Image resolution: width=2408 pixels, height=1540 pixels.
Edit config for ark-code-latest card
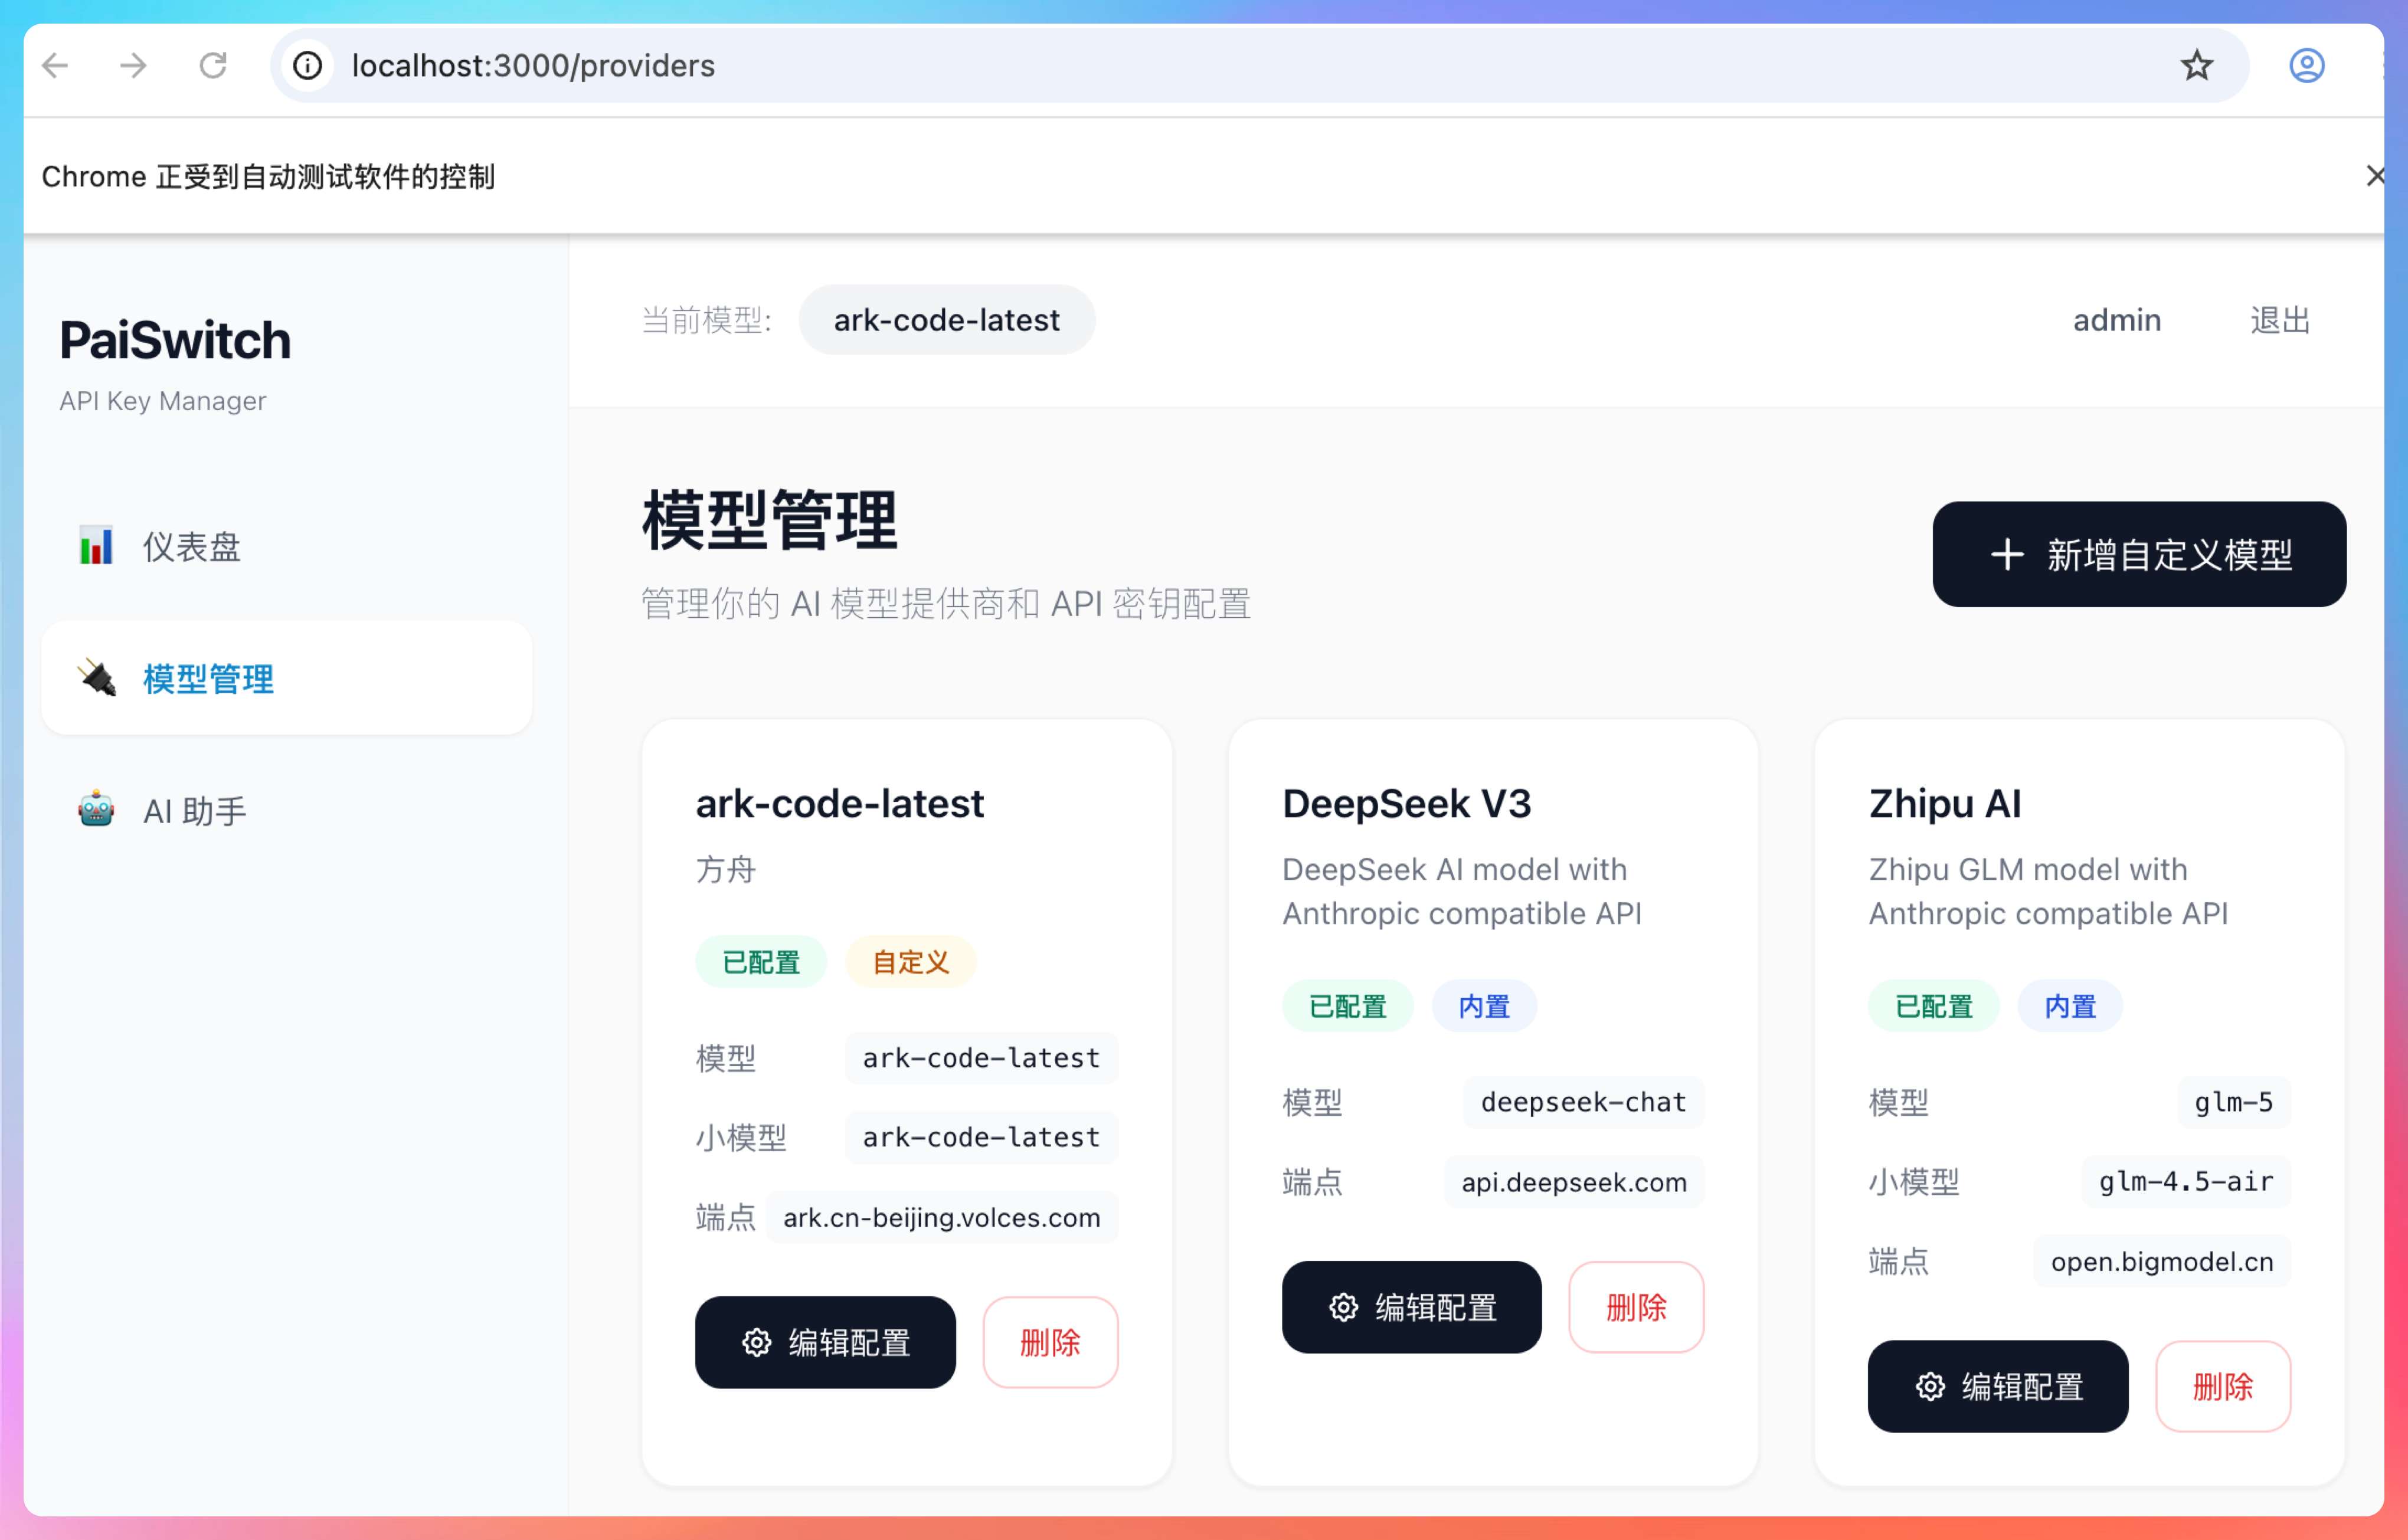pos(825,1342)
